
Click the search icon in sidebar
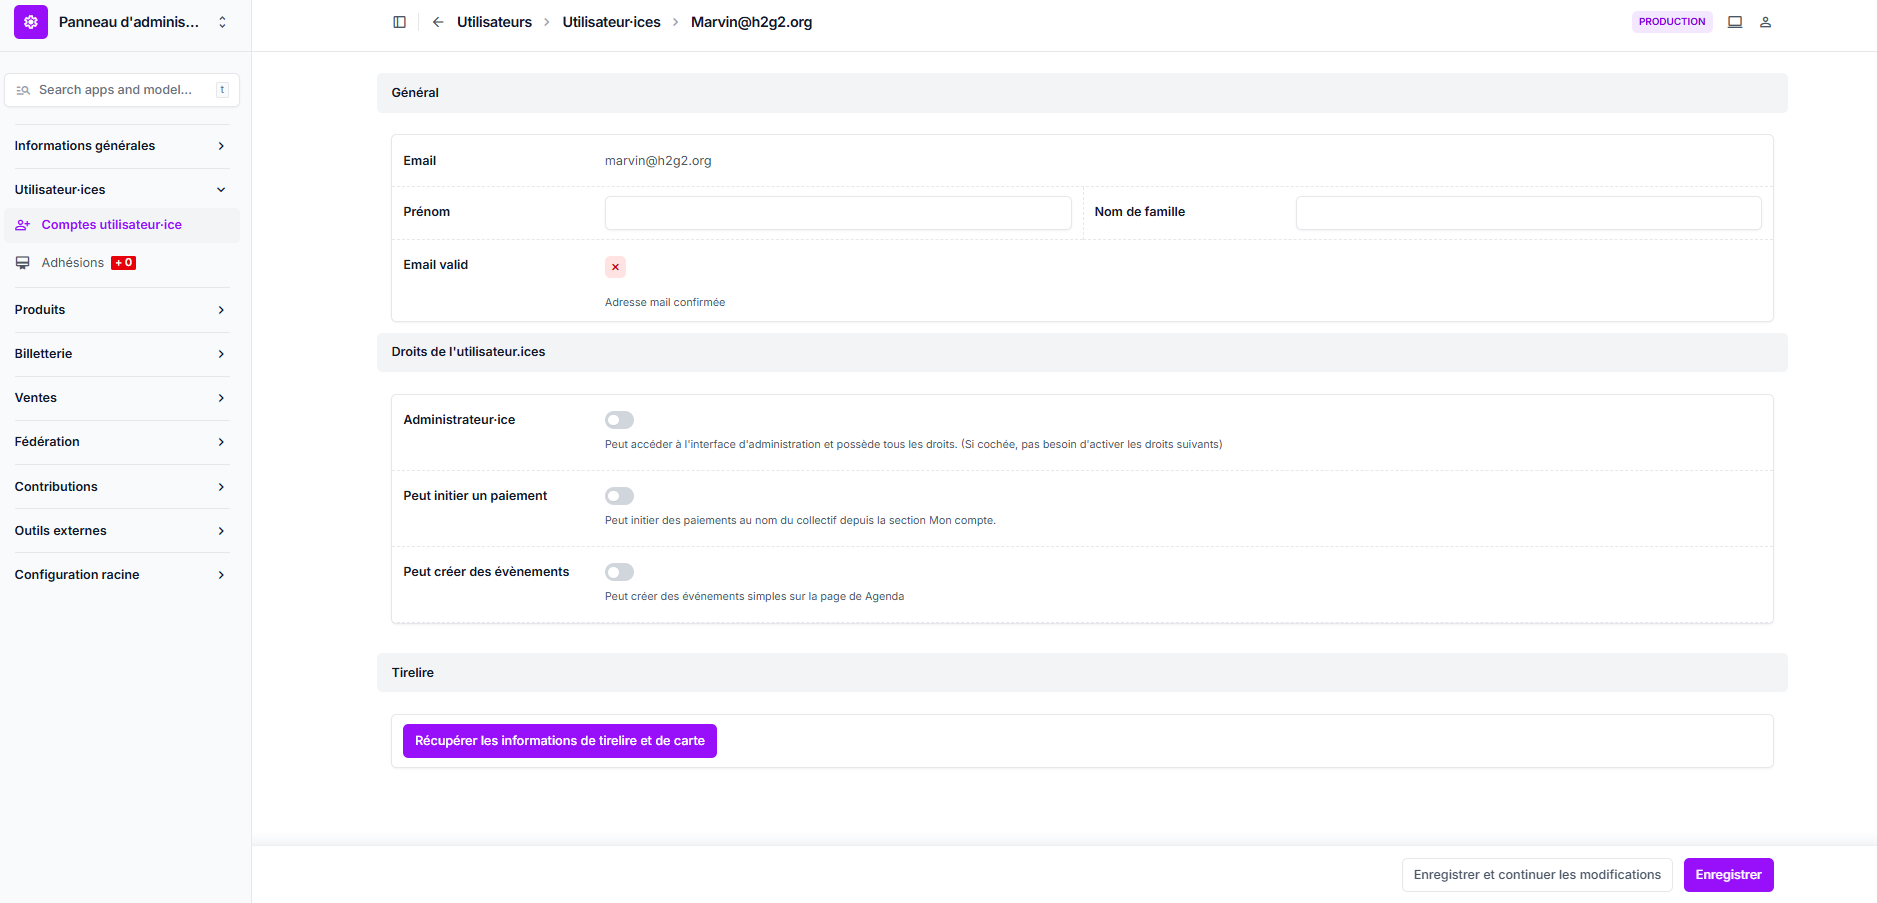(x=23, y=90)
